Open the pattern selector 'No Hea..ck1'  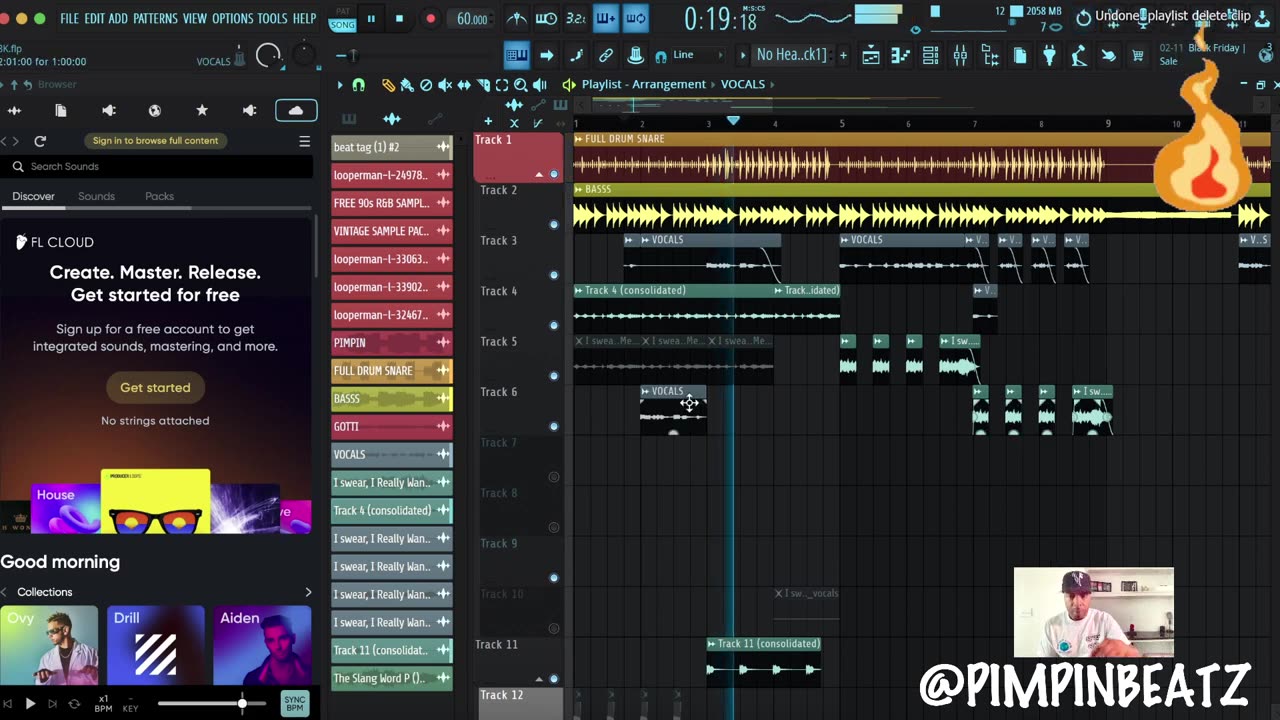[x=791, y=55]
